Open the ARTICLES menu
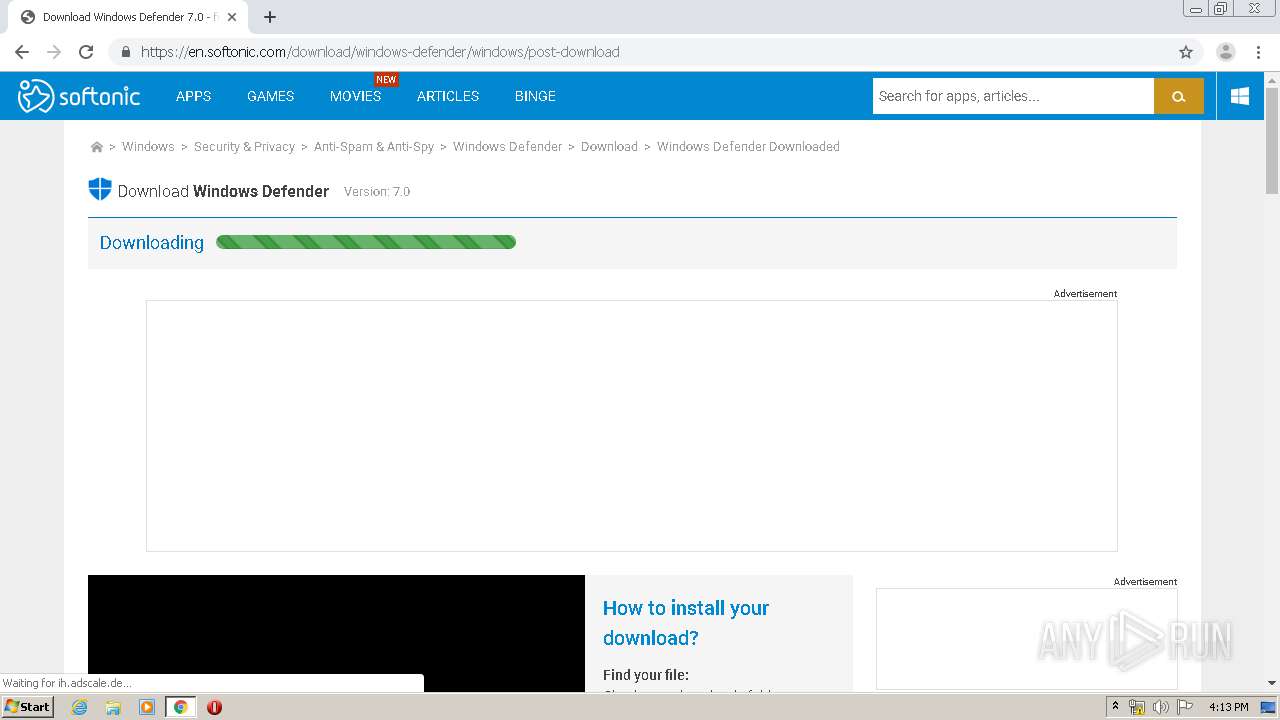The image size is (1280, 720). tap(448, 96)
